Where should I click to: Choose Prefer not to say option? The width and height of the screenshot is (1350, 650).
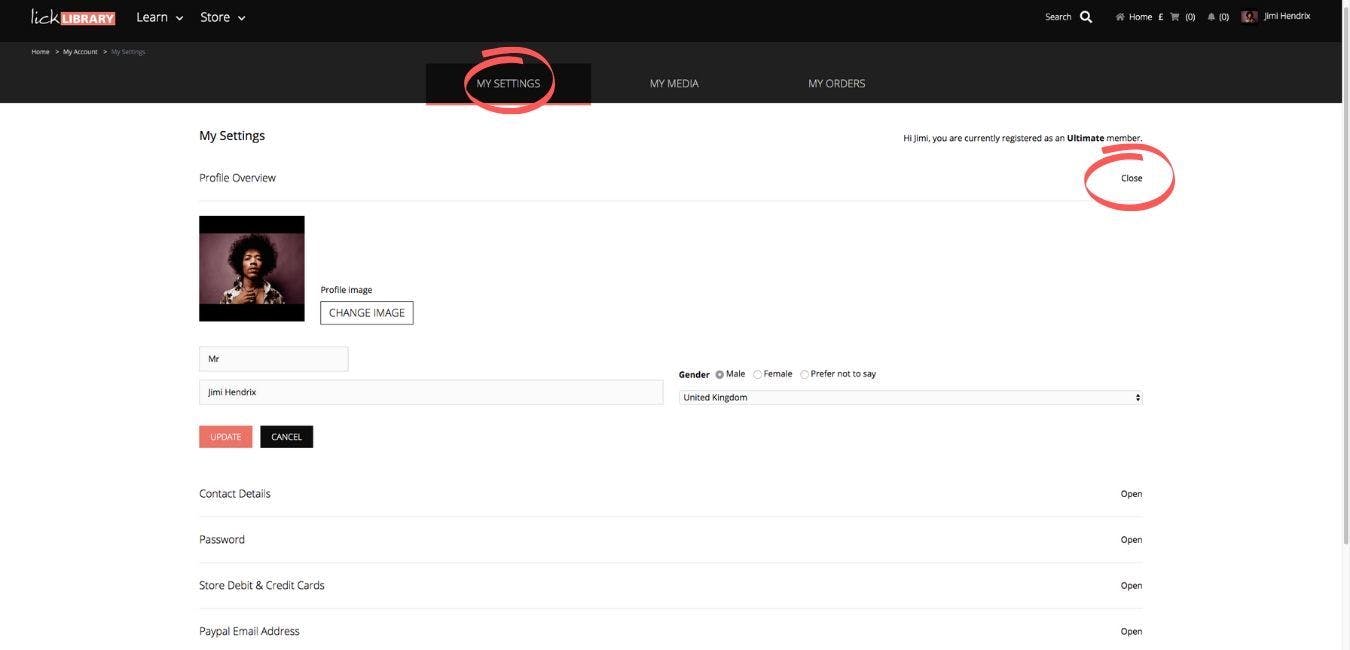click(805, 375)
